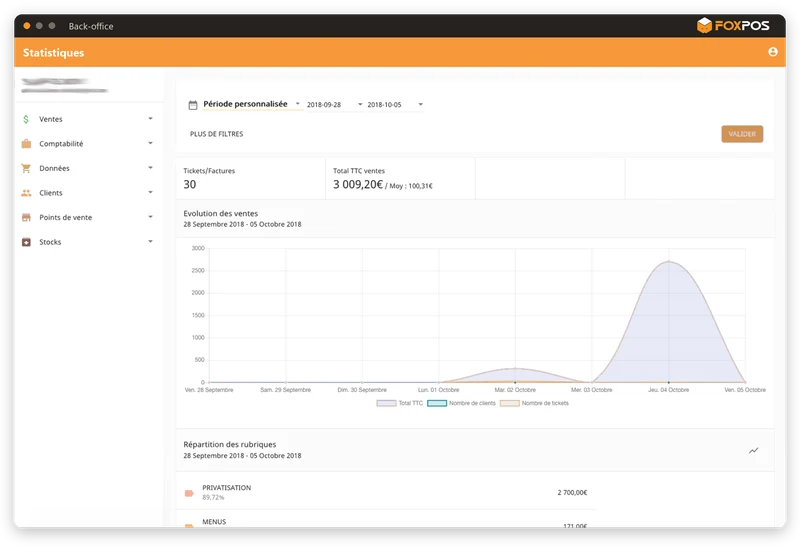Click the 89,72% percentage under PRIVATISATION

tap(213, 497)
